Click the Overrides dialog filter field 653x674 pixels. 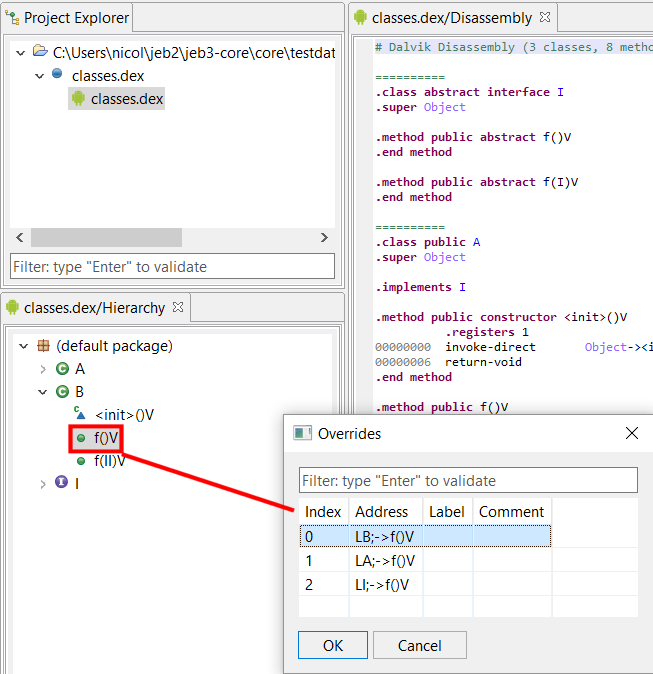pos(468,480)
